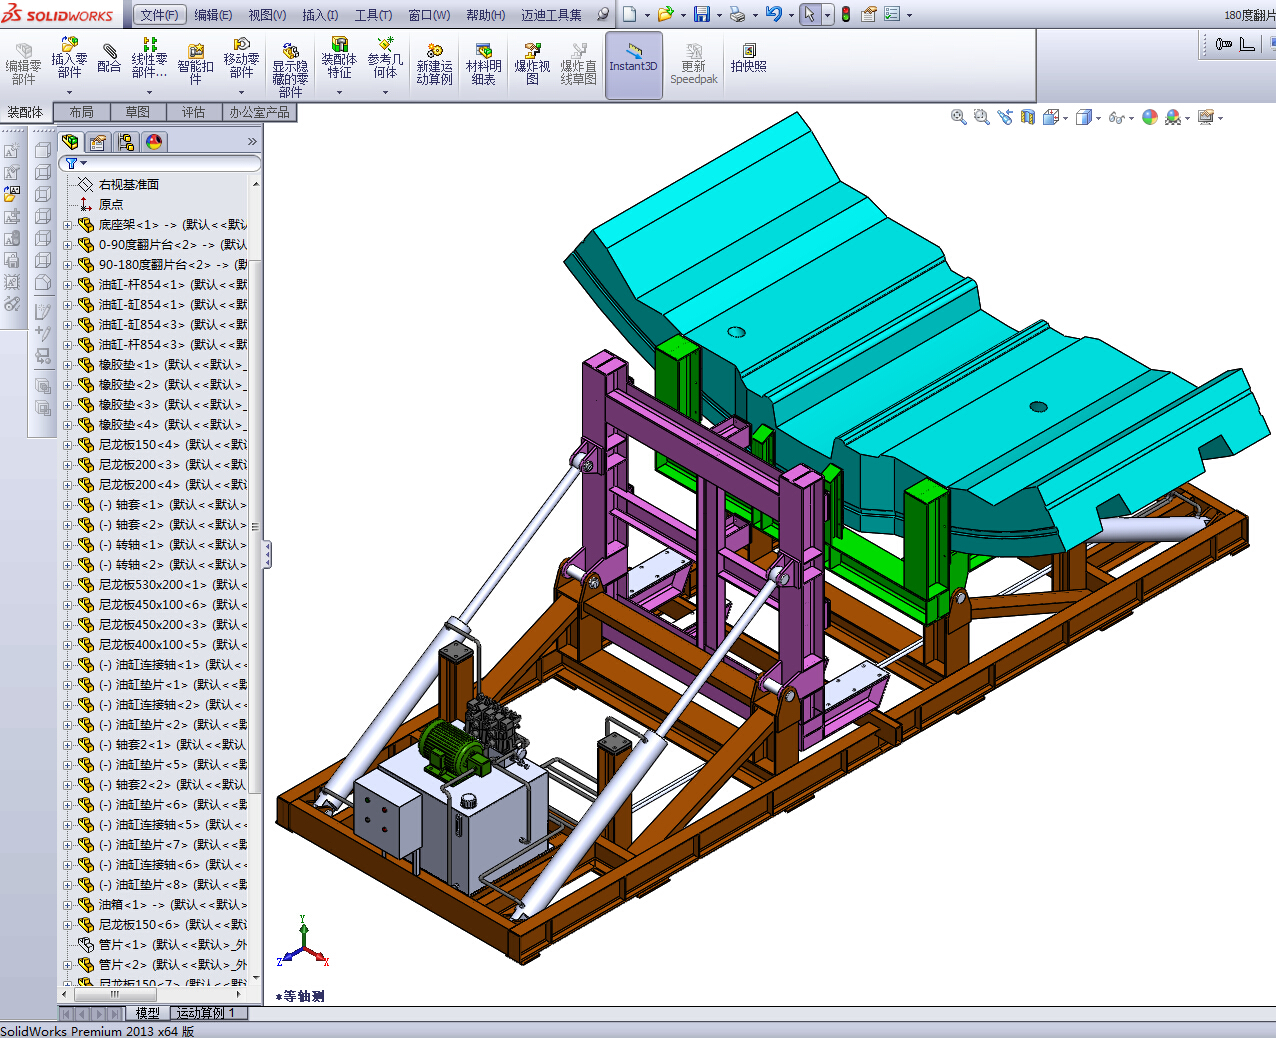The height and width of the screenshot is (1038, 1276).
Task: Click the 爆炸视图 exploded view tool
Action: click(x=532, y=65)
